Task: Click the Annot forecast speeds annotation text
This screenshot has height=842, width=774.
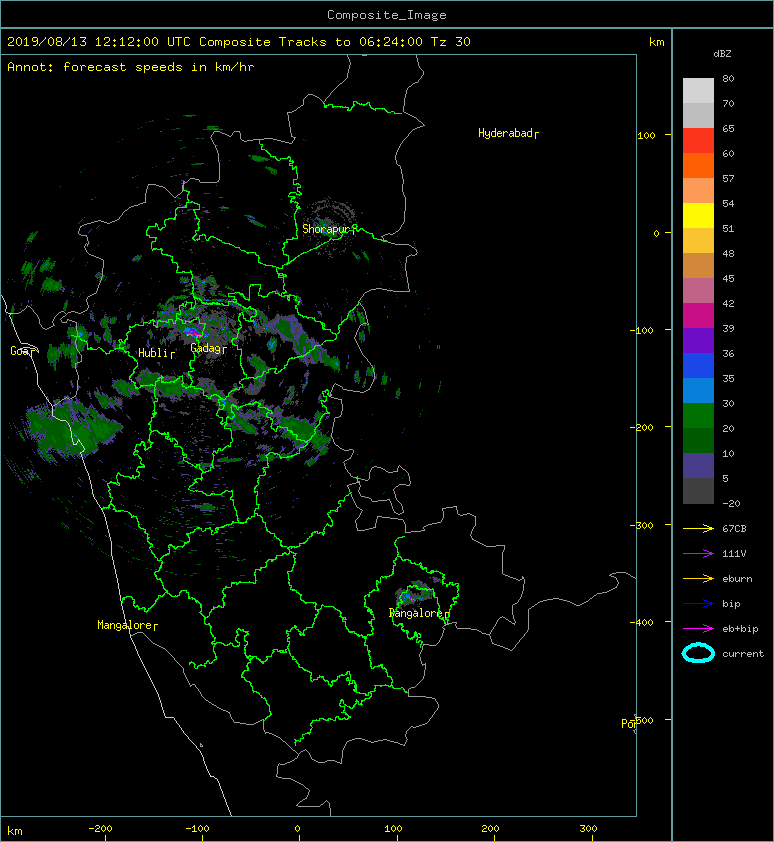Action: [131, 67]
